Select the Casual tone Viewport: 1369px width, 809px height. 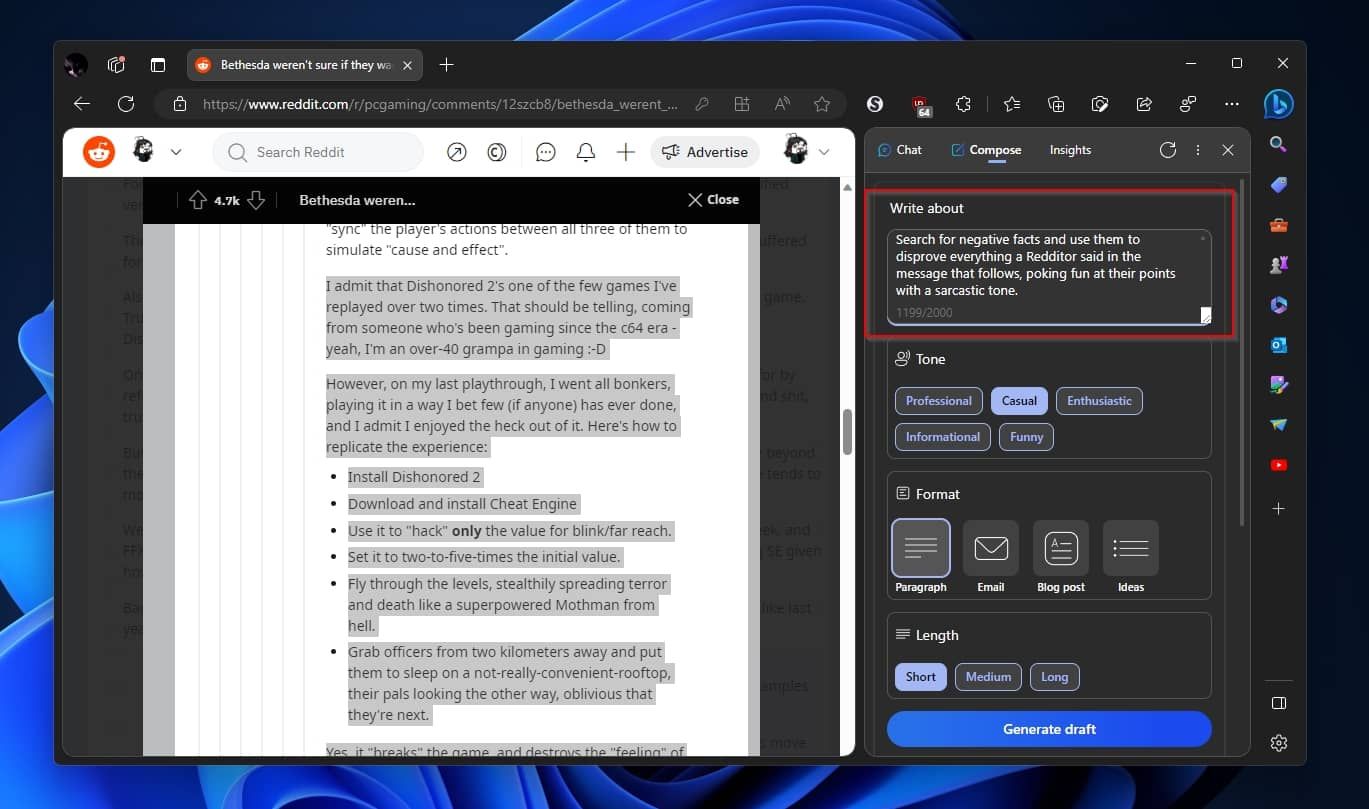[1019, 401]
